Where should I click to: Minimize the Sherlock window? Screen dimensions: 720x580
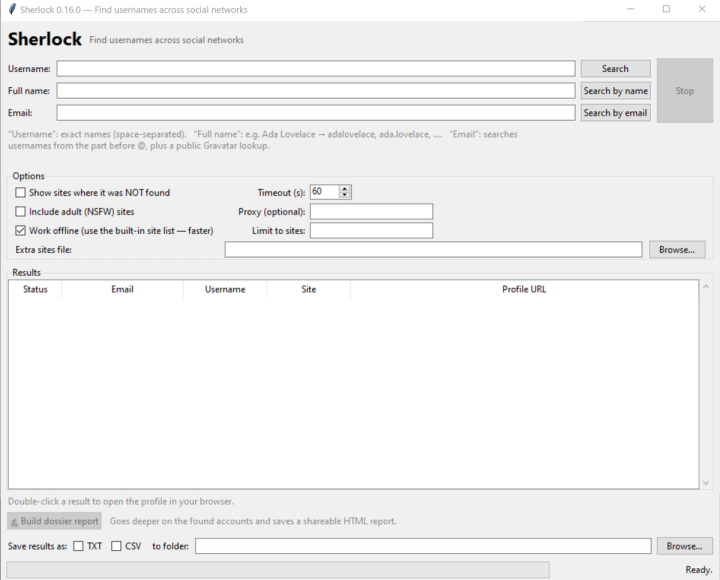pos(631,9)
